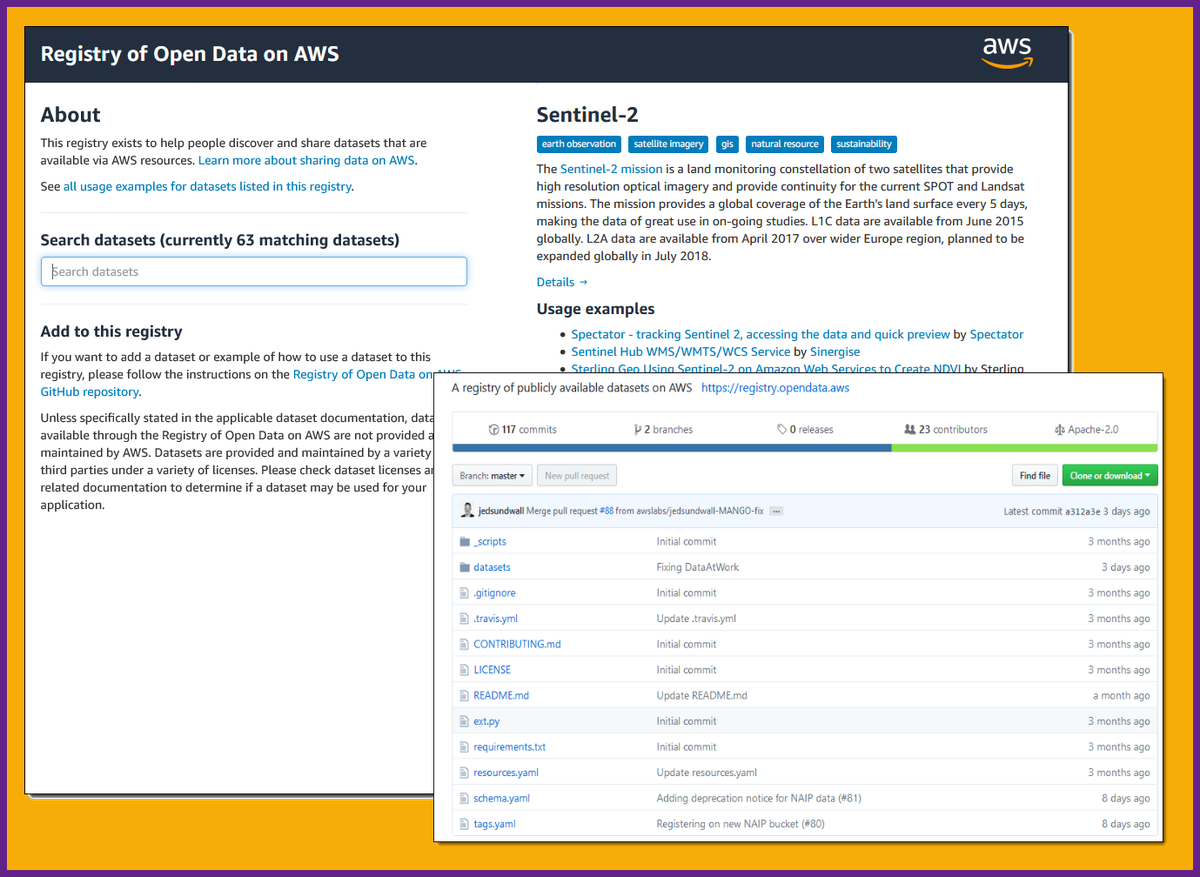Viewport: 1200px width, 877px height.
Task: Open the 0 releases tab
Action: [805, 429]
